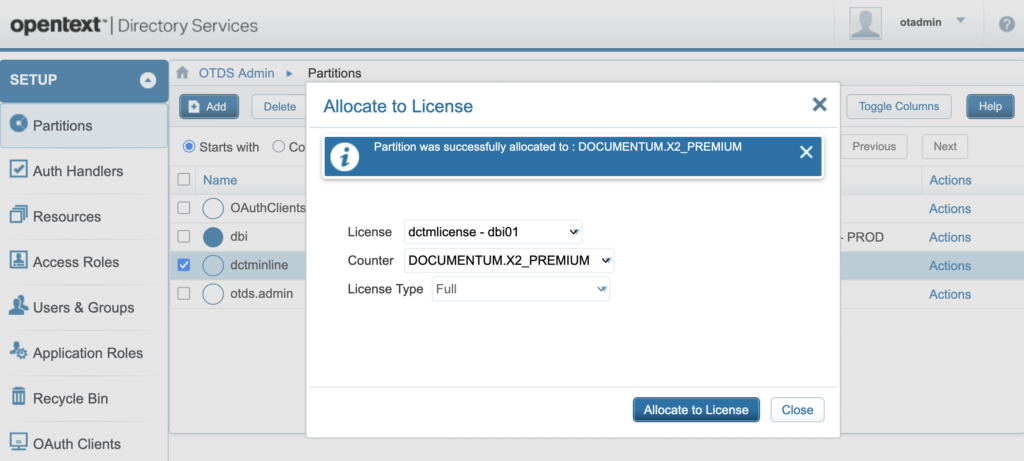Open OAuth Clients in sidebar menu

76,443
